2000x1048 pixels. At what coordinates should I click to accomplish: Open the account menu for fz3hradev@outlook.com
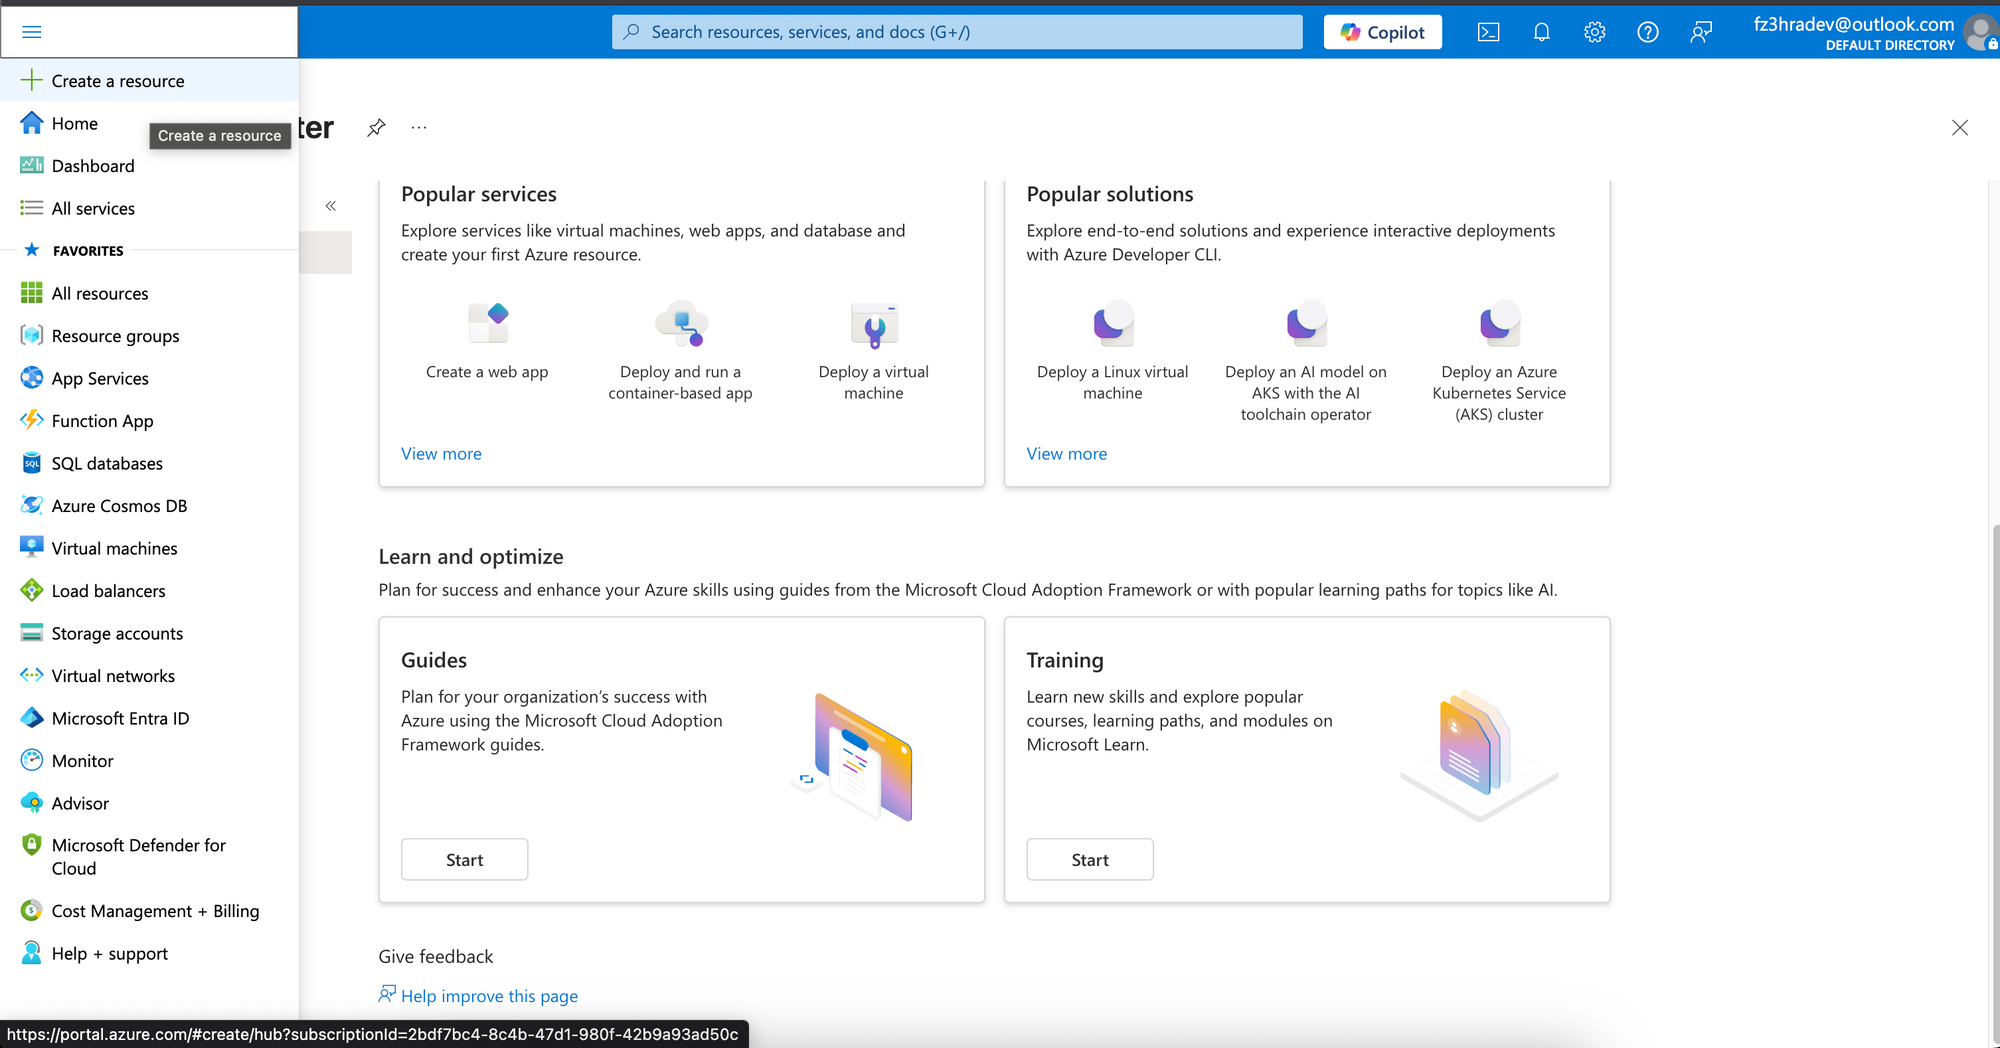(x=1875, y=33)
